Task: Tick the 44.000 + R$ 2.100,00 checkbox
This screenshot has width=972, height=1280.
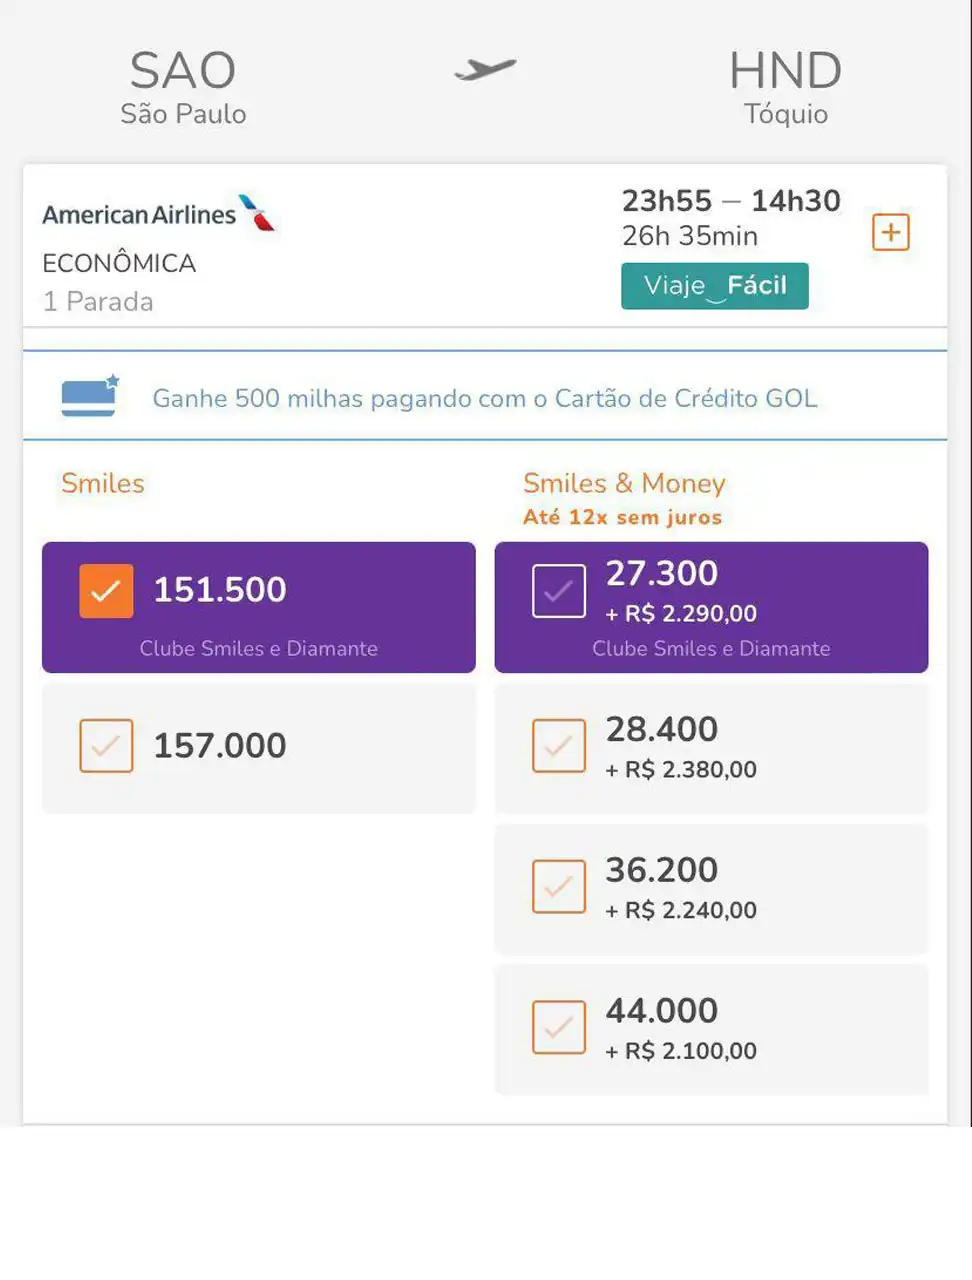Action: coord(559,1027)
